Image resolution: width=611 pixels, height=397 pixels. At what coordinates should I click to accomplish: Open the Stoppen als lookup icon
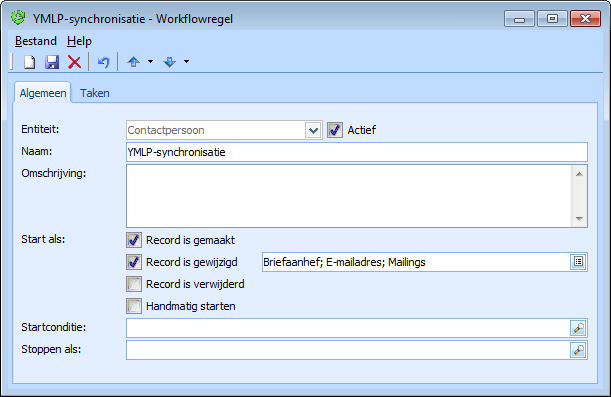point(578,350)
